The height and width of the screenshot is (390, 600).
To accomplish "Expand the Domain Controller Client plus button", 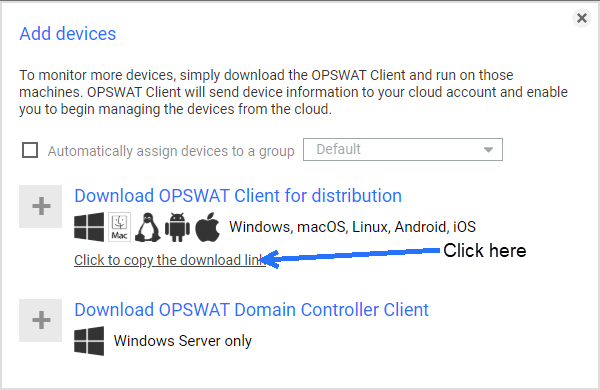I will coord(41,320).
